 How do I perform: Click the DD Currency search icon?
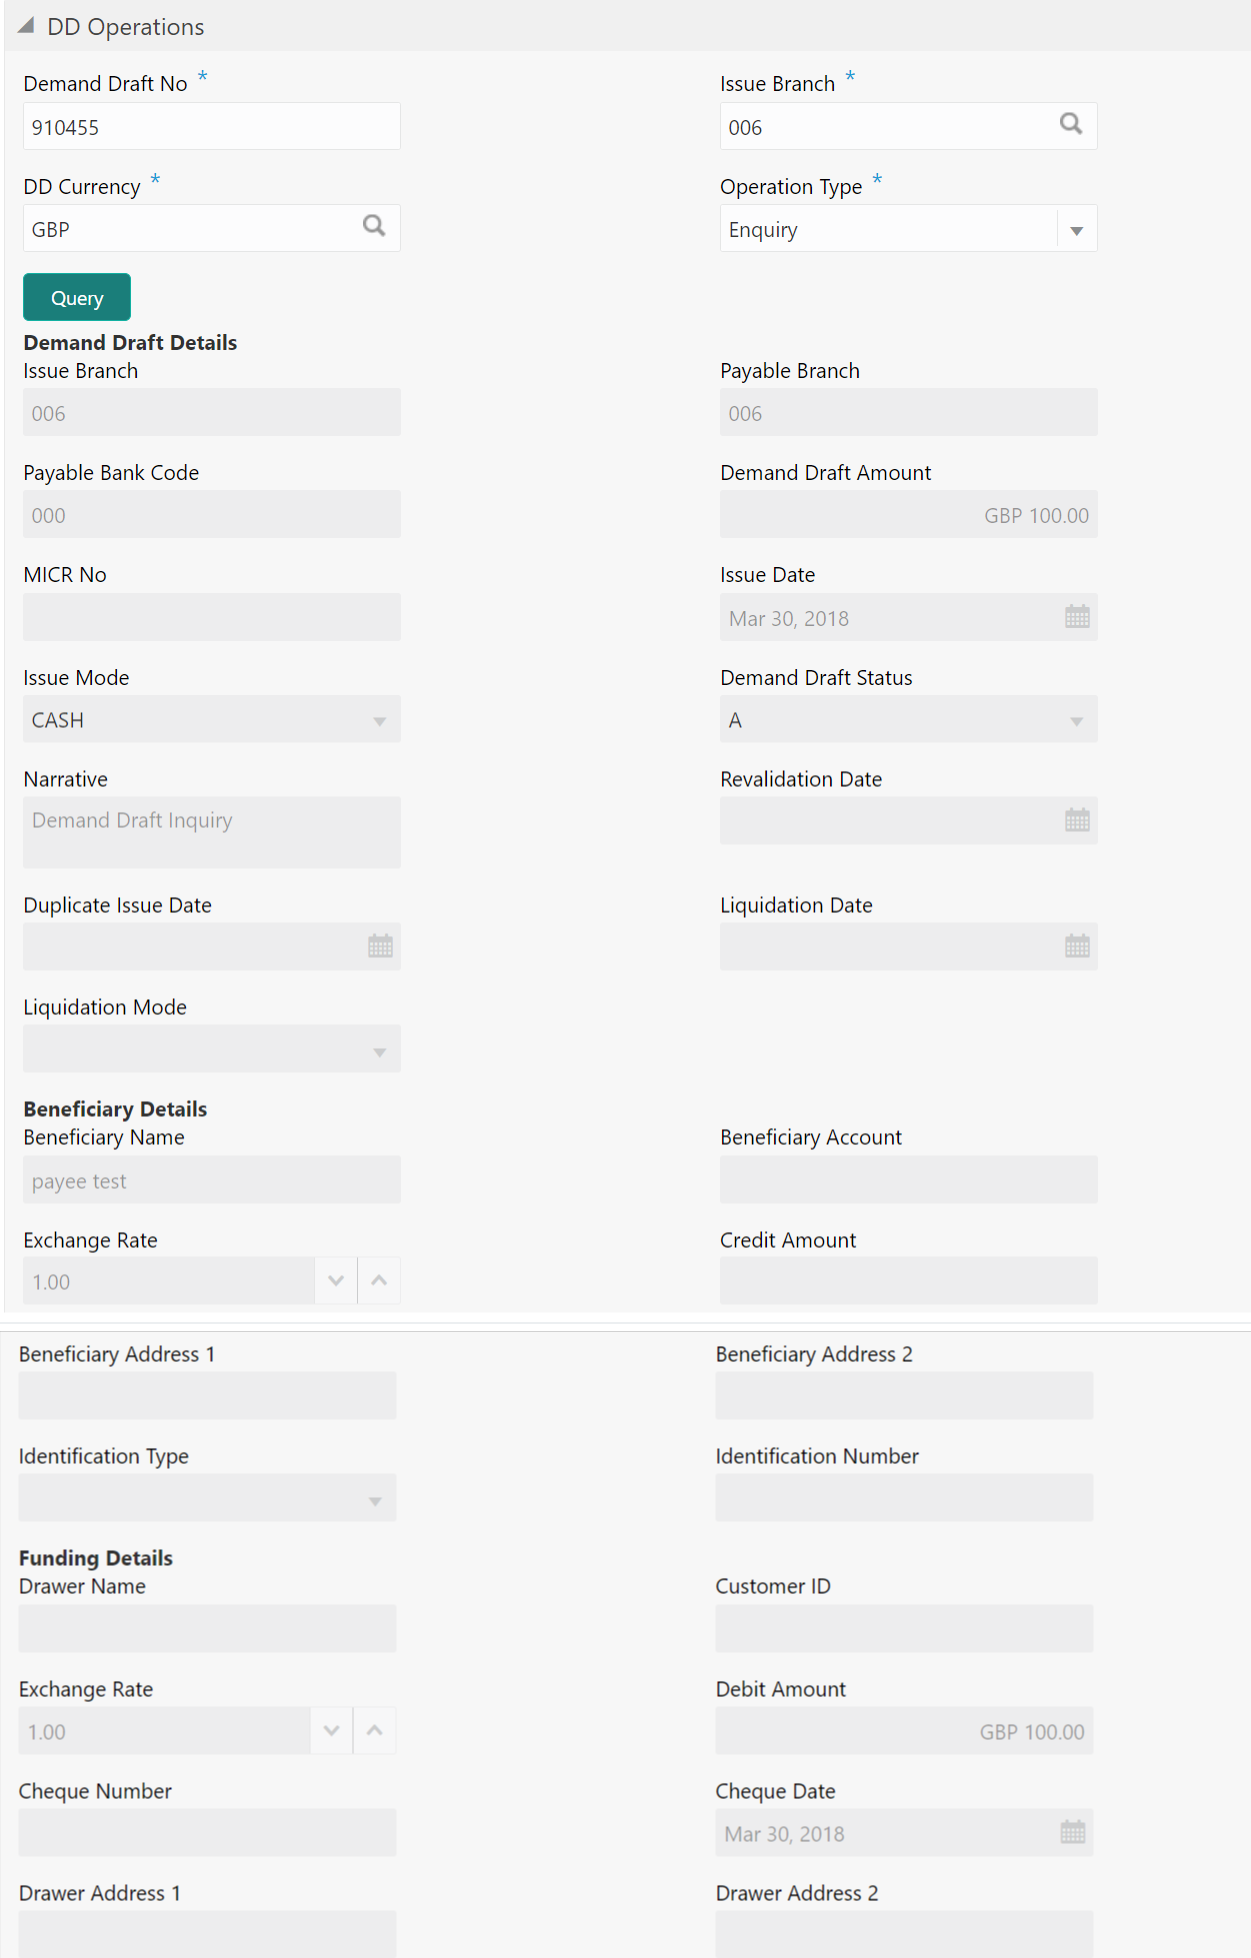(374, 226)
